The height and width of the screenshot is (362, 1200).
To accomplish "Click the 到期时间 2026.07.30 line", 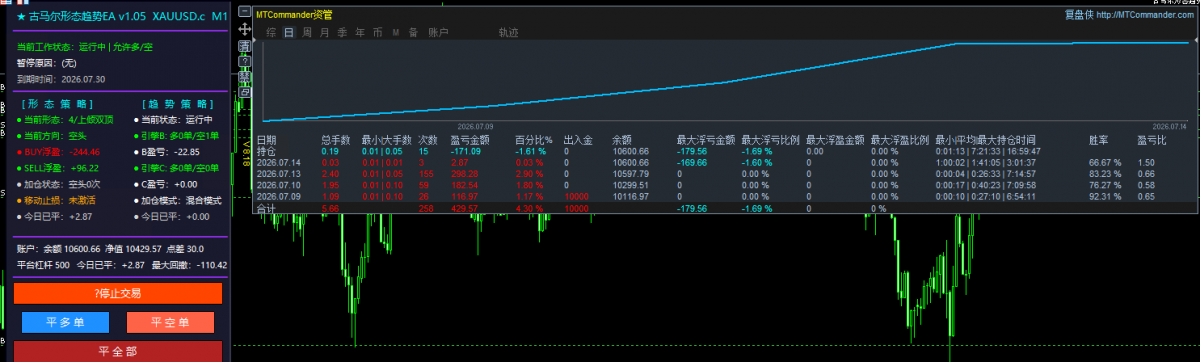I will (61, 78).
